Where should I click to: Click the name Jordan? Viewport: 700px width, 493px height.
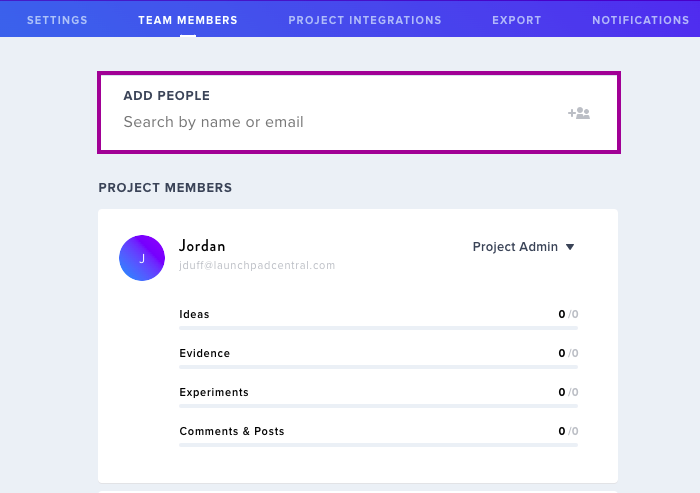point(202,246)
